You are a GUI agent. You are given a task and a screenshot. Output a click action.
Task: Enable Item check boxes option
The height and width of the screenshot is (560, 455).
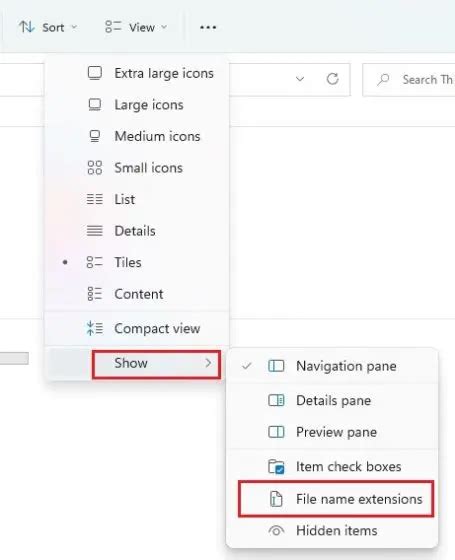point(332,466)
